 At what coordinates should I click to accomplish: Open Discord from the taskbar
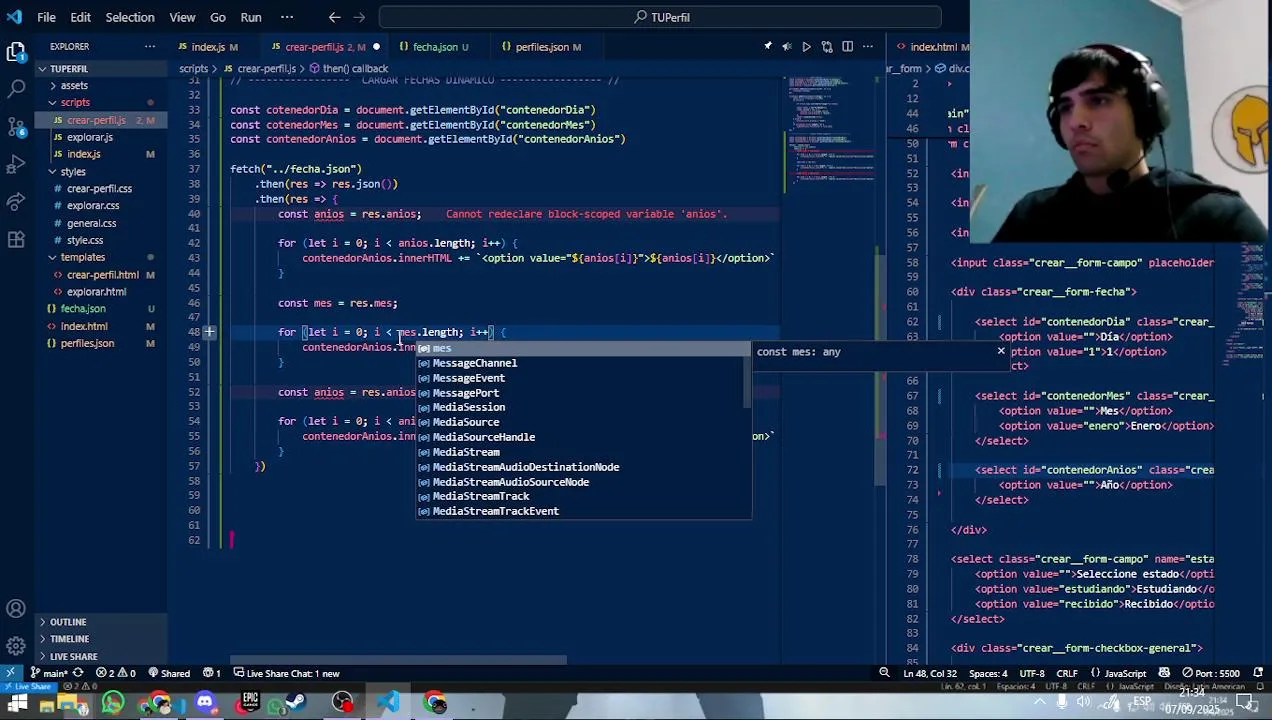(x=205, y=703)
